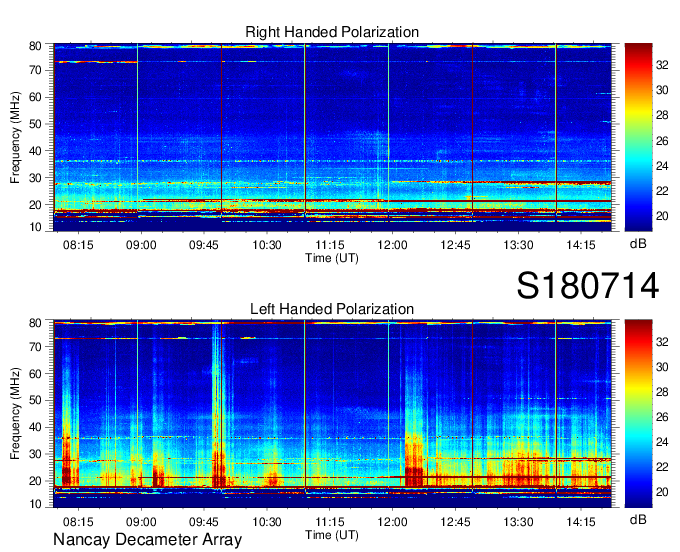Click 80 MHz tick on Right Handed frequency axis
This screenshot has width=680, height=552.
[x=36, y=46]
